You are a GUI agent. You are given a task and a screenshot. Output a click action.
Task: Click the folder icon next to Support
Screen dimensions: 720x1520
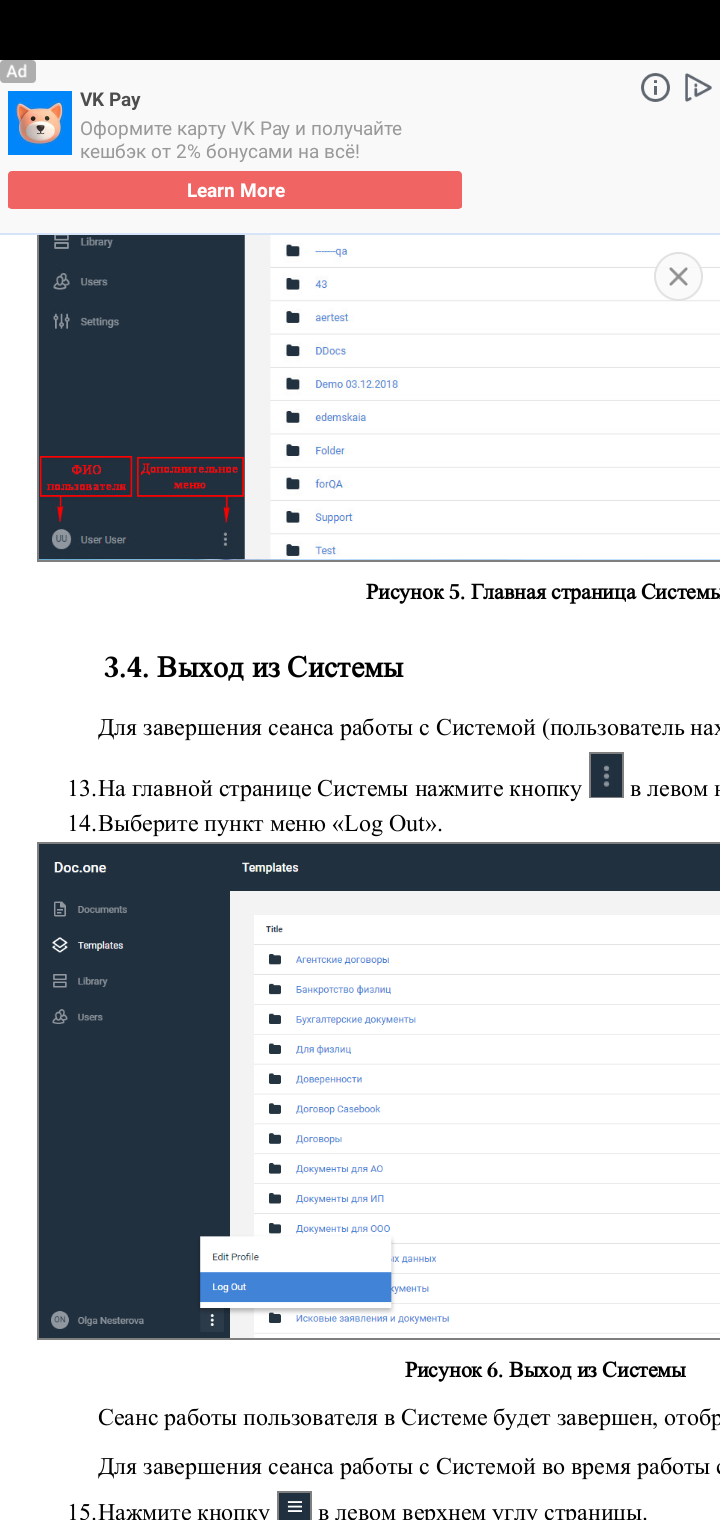(x=293, y=517)
